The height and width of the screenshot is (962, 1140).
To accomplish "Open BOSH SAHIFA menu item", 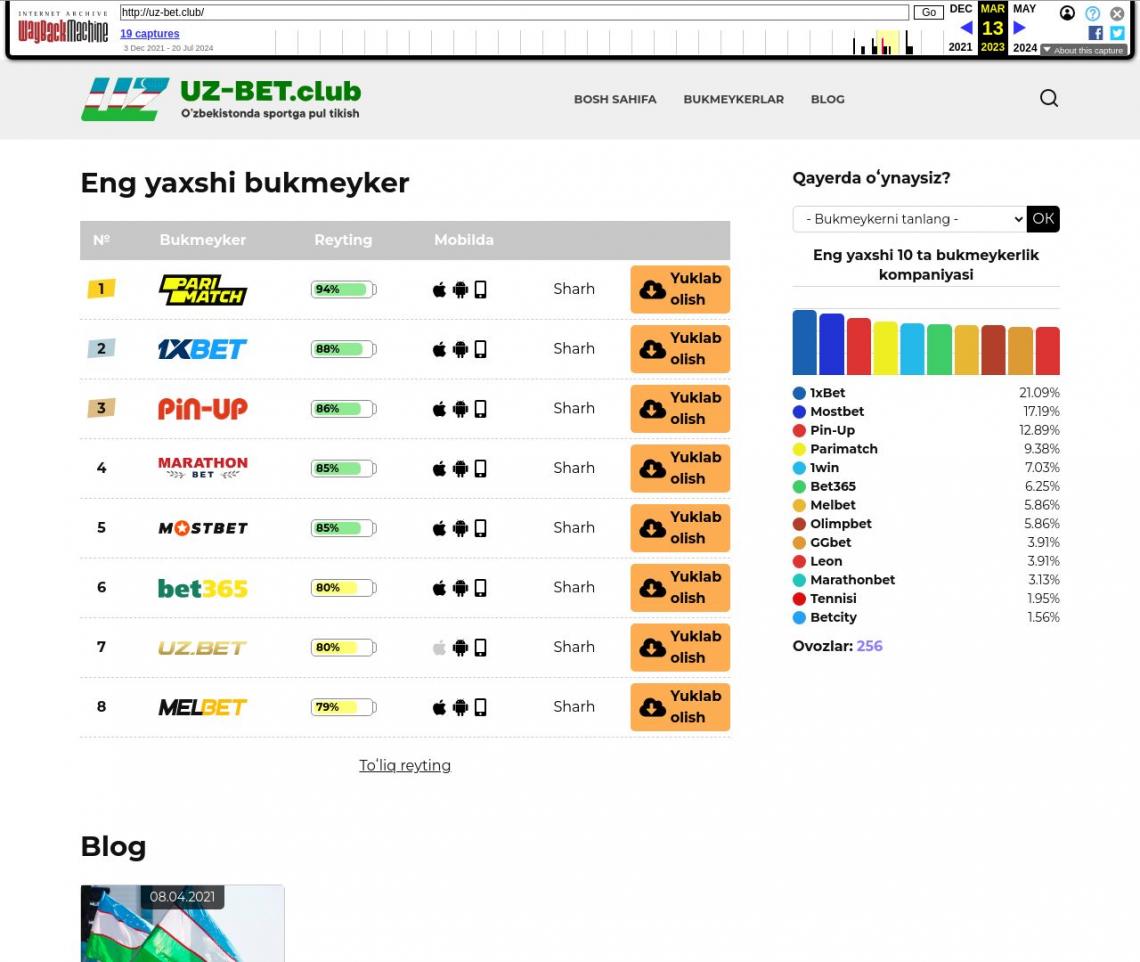I will click(x=615, y=100).
